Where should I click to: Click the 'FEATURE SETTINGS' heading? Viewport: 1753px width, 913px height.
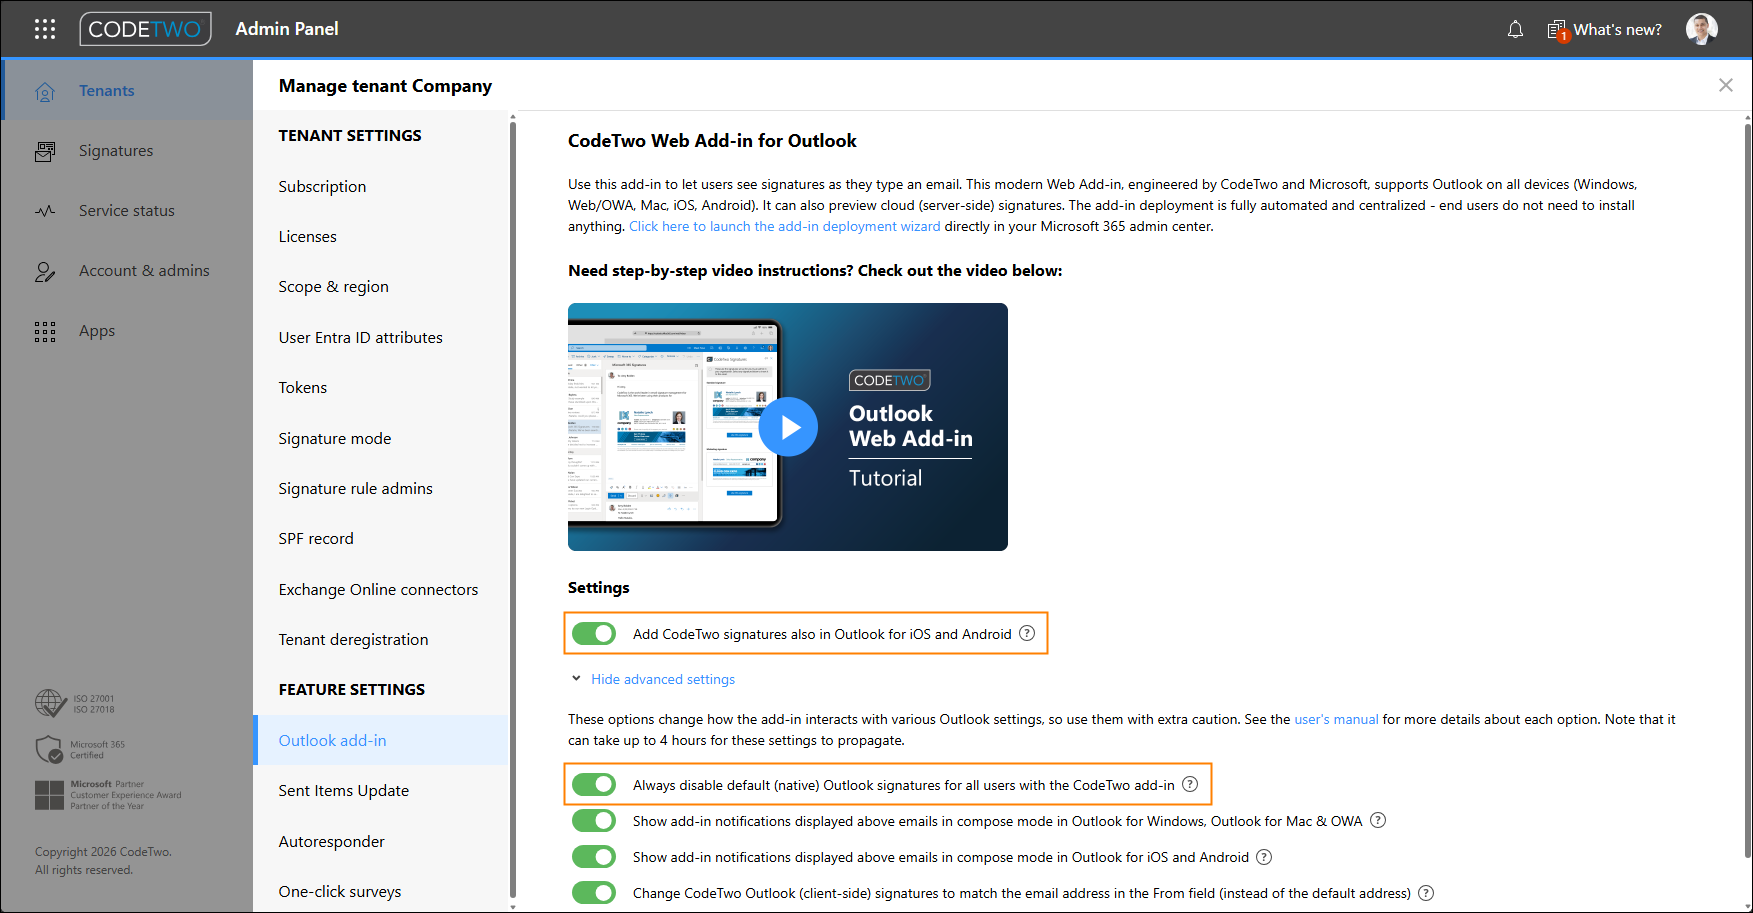pyautogui.click(x=352, y=689)
